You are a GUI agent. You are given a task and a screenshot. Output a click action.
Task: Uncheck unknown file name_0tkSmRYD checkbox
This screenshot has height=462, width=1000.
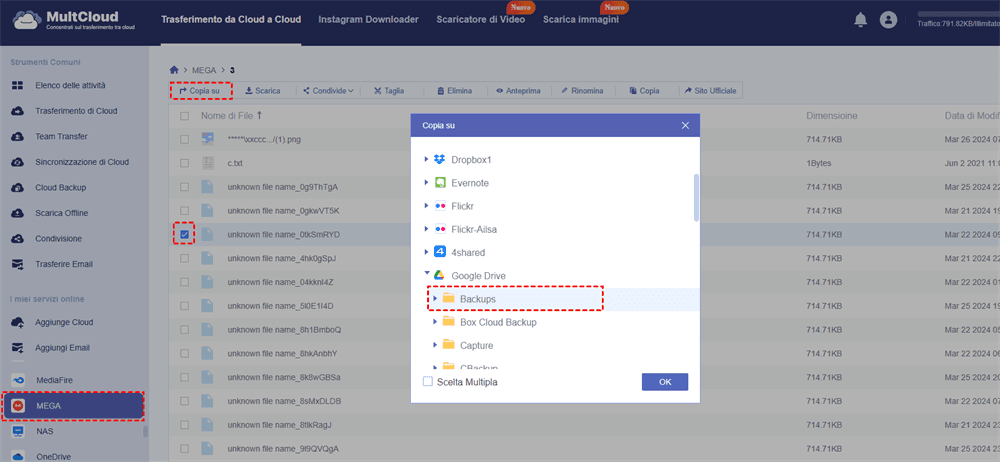(x=184, y=235)
